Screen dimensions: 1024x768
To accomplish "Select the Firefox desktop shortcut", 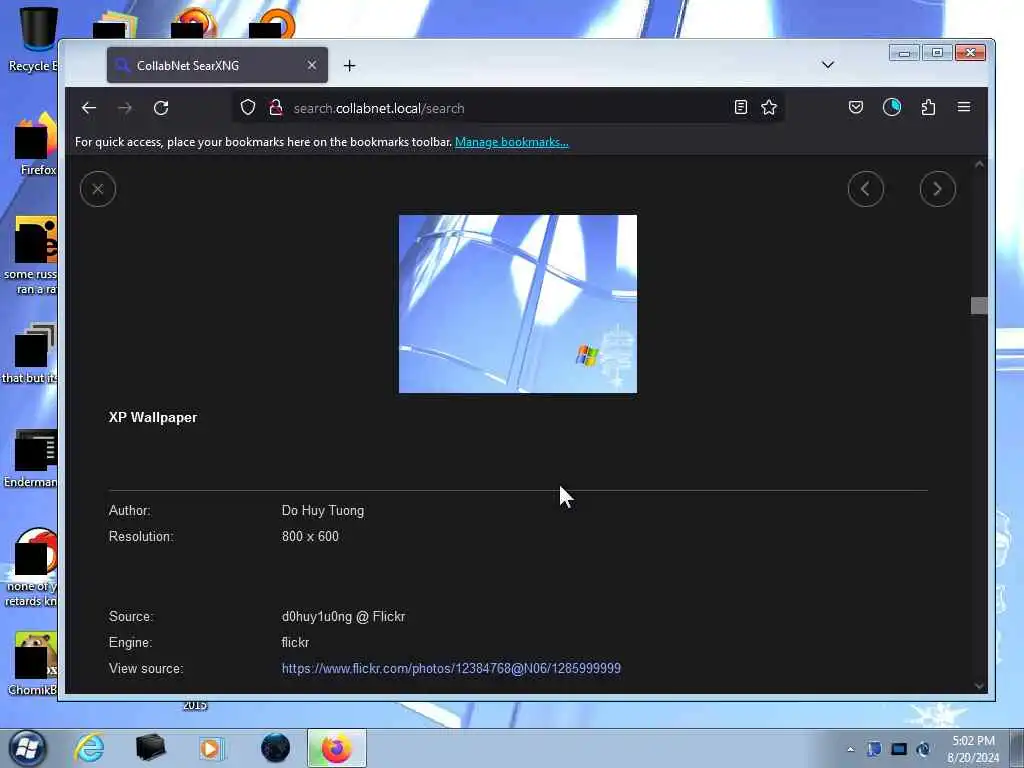I will click(x=36, y=144).
